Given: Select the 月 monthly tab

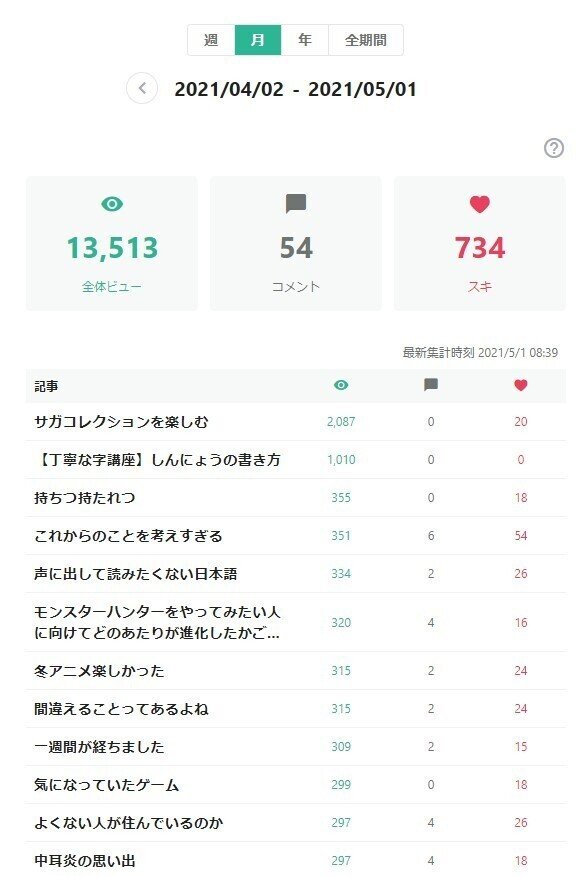Looking at the screenshot, I should pos(257,41).
